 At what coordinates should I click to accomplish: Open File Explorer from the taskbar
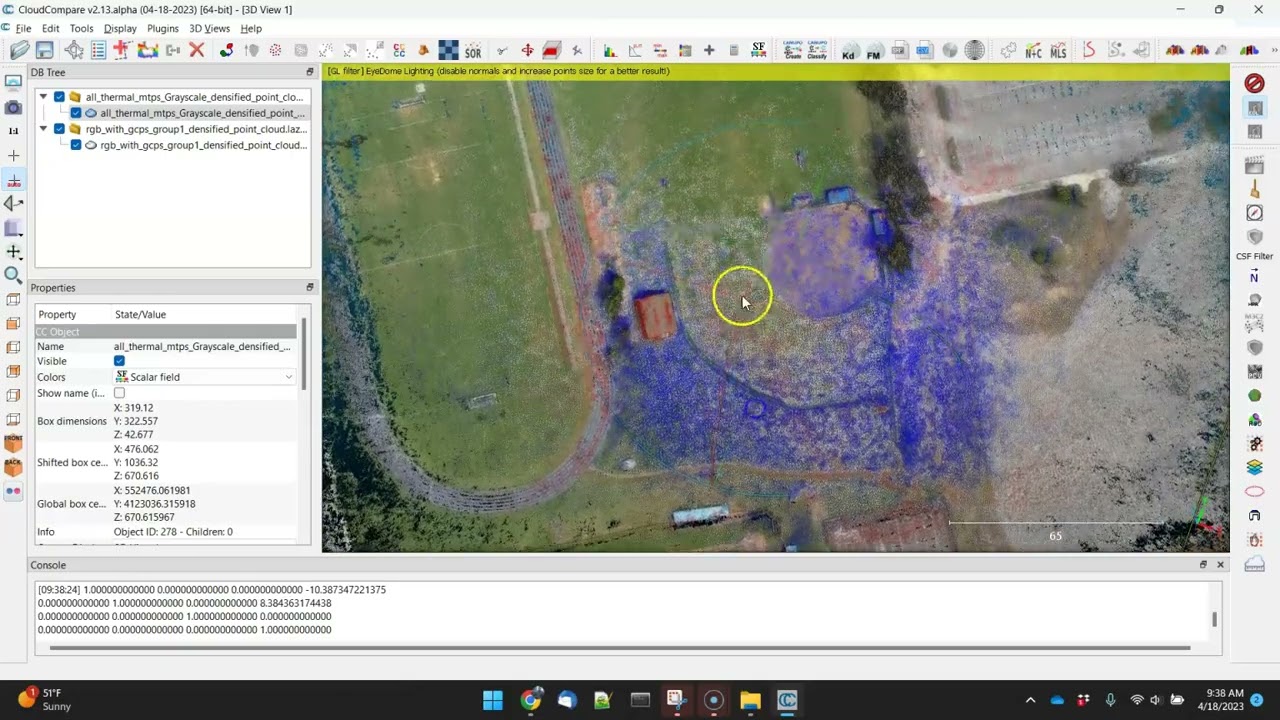pyautogui.click(x=750, y=700)
